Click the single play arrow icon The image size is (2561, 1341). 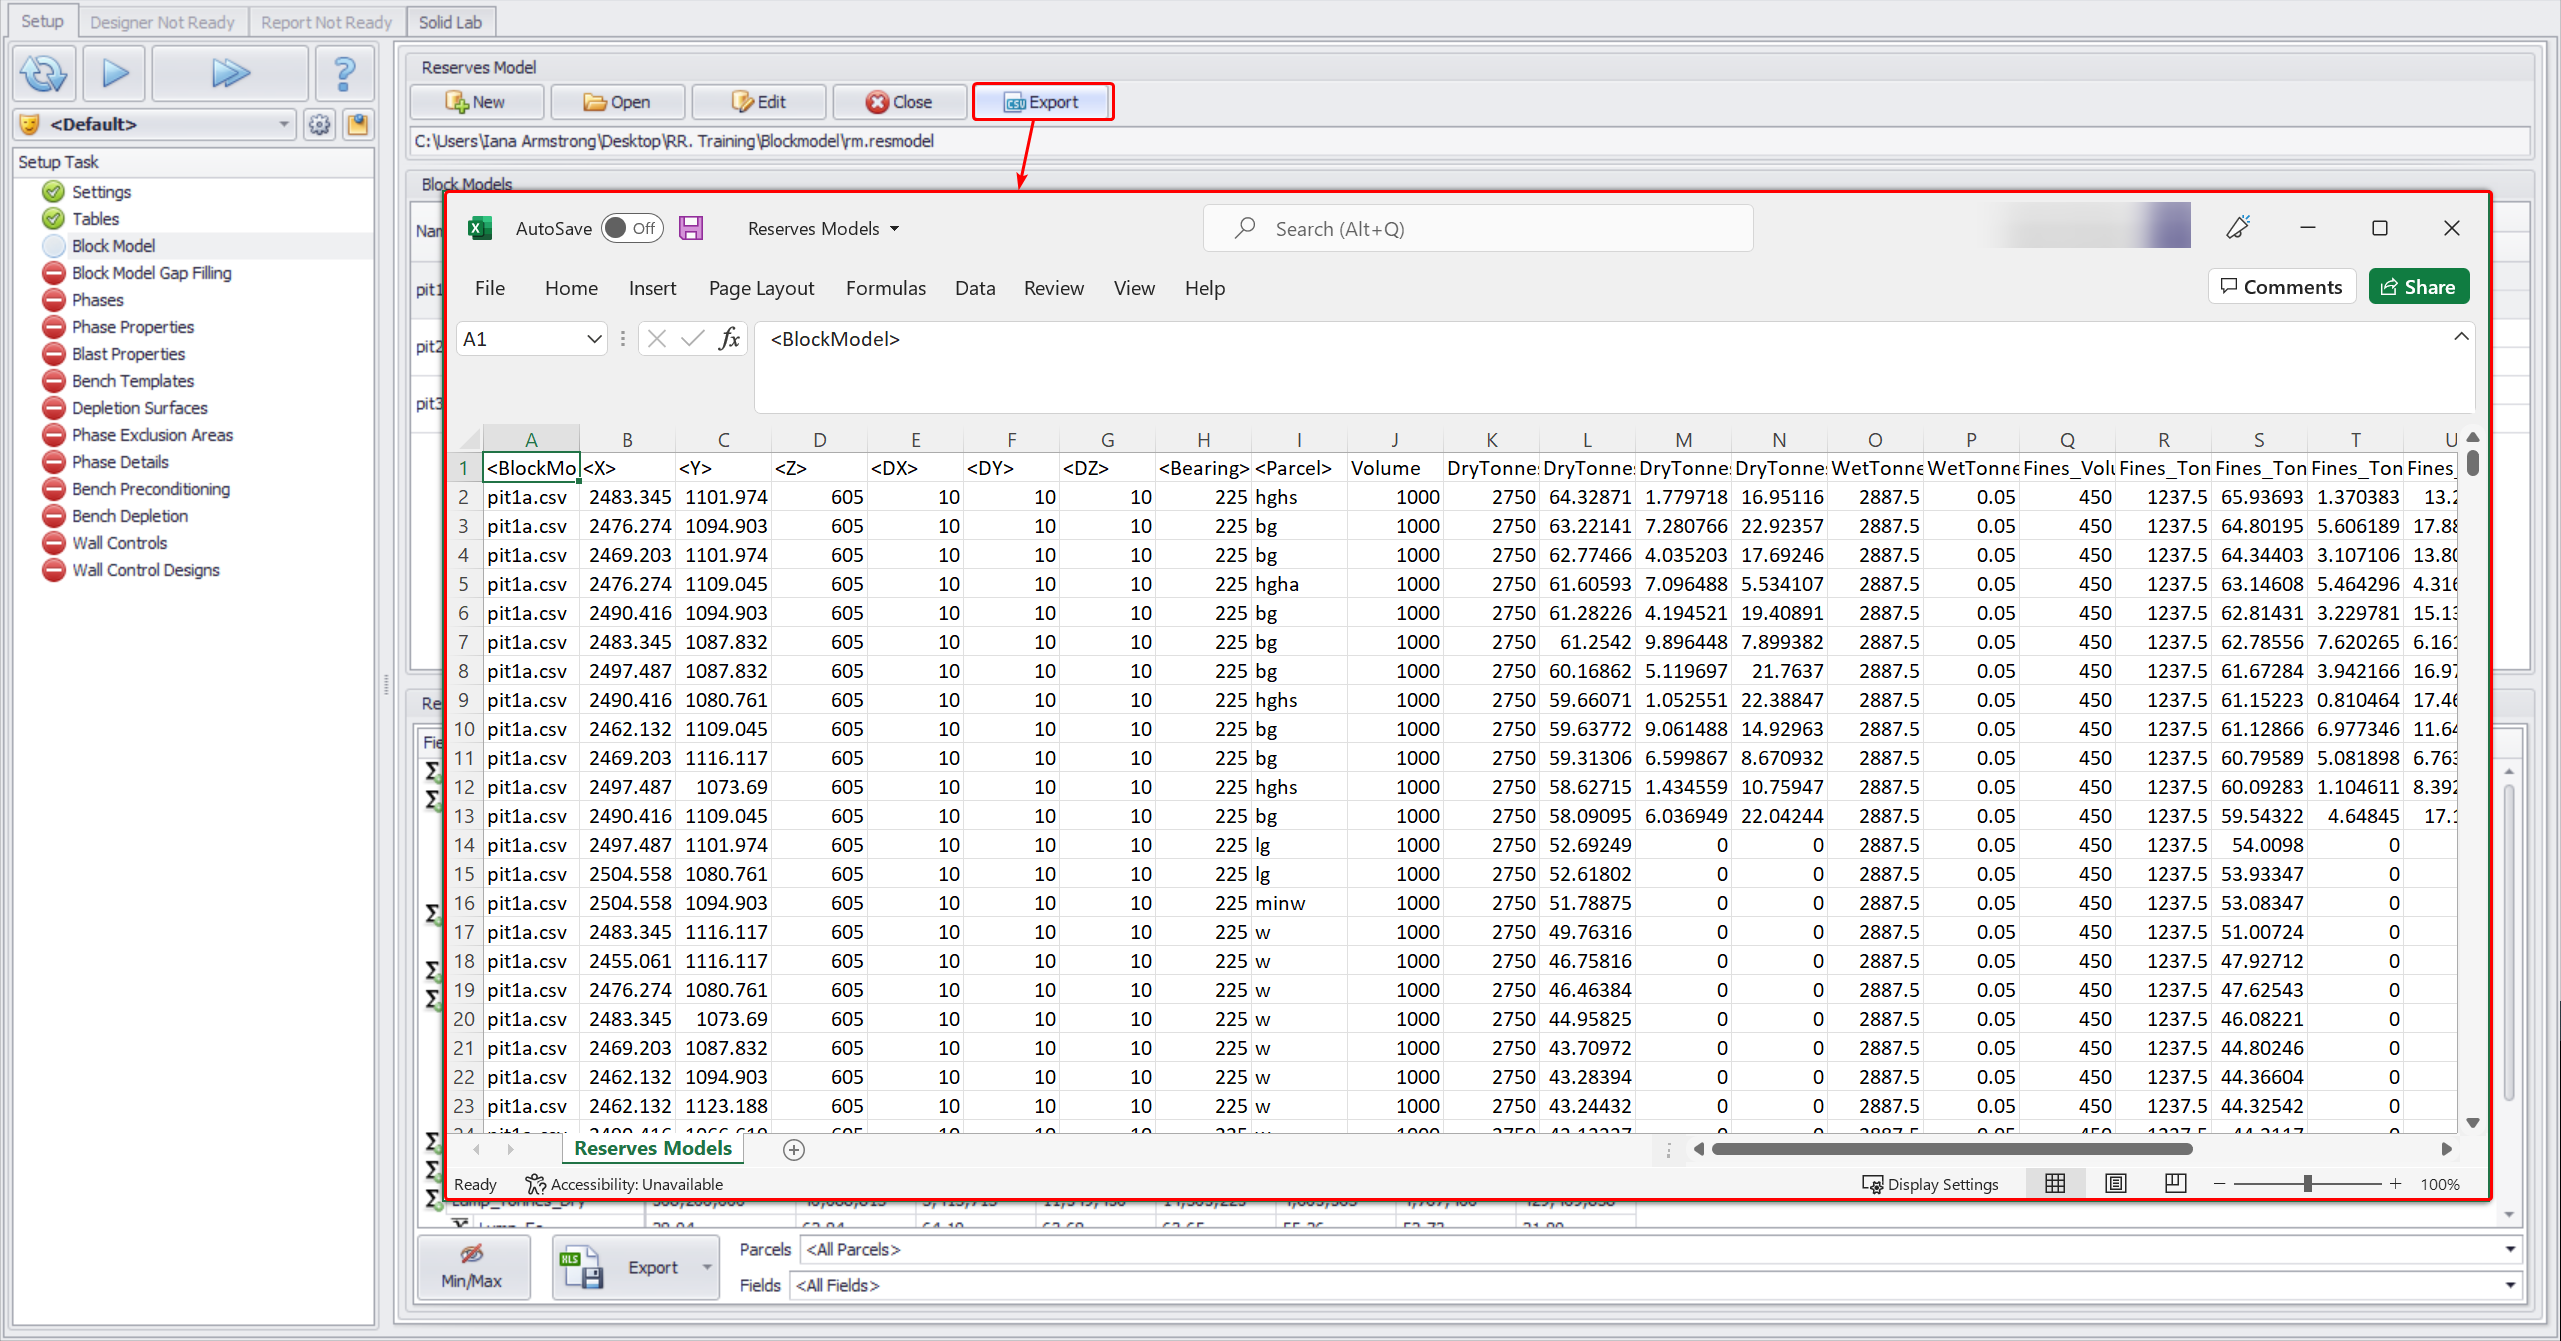(x=115, y=73)
